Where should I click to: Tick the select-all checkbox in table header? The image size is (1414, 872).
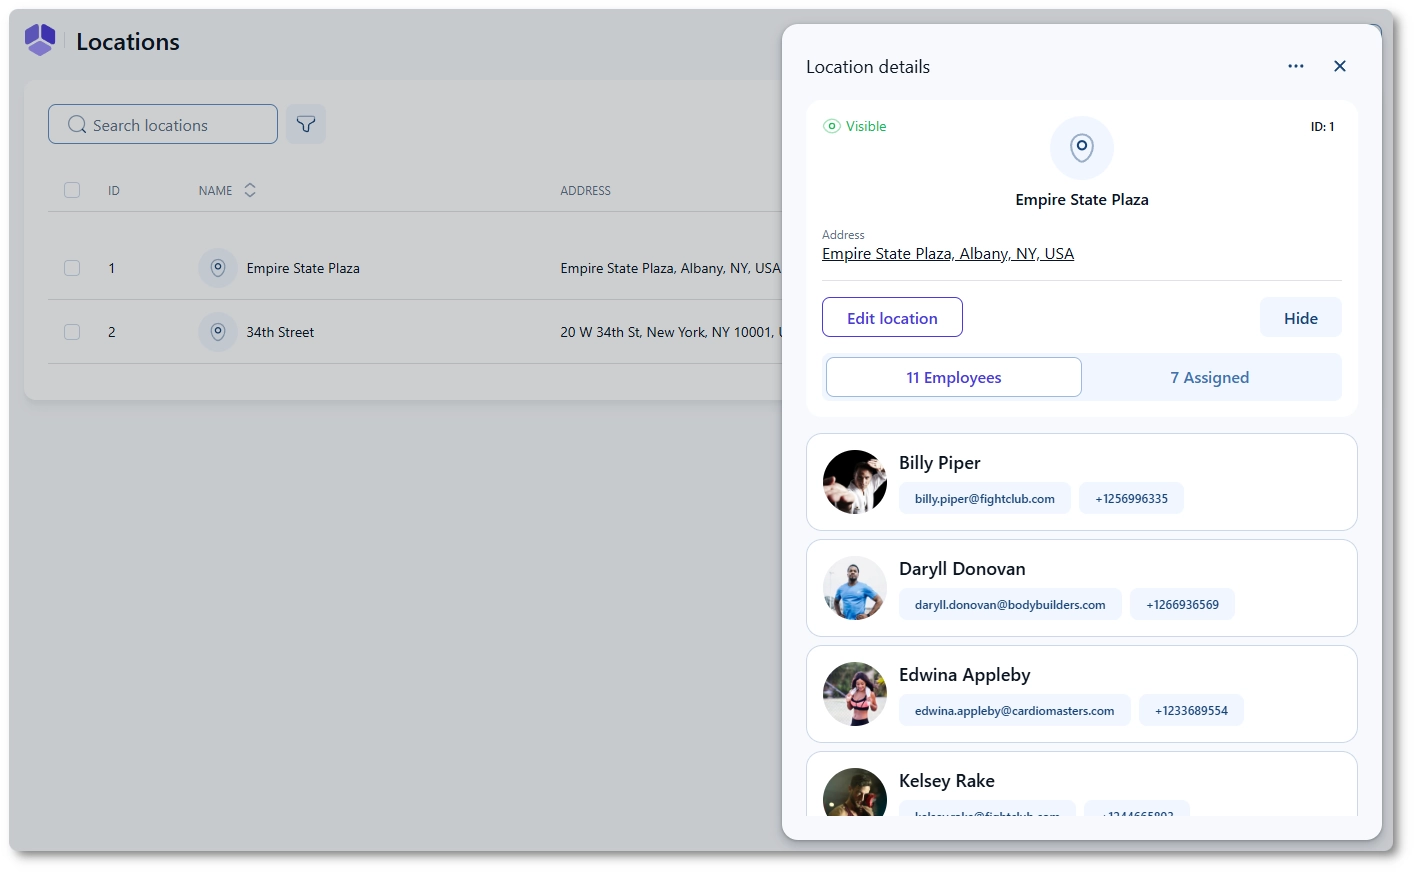point(72,190)
